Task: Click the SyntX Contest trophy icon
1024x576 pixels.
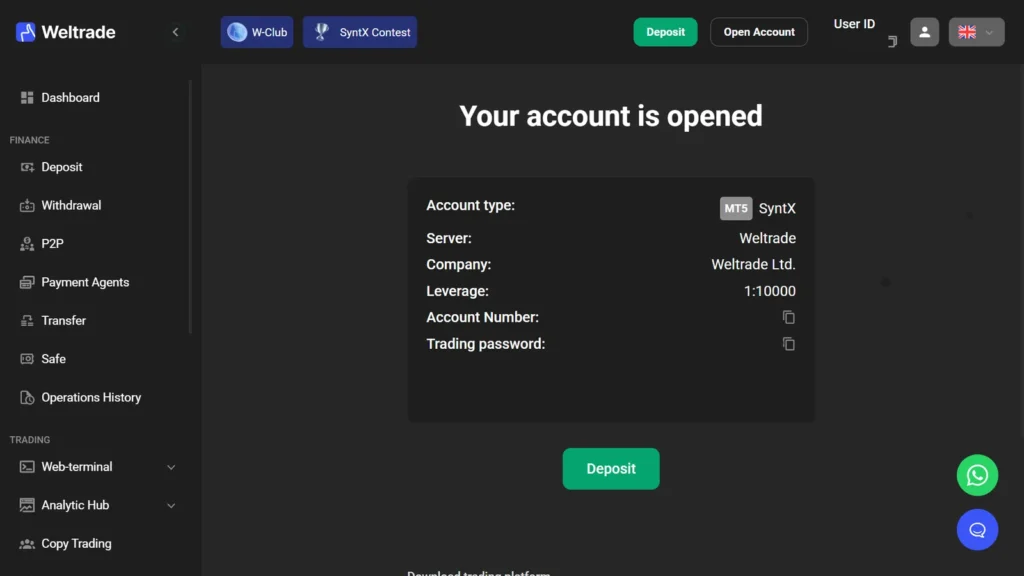Action: point(321,31)
